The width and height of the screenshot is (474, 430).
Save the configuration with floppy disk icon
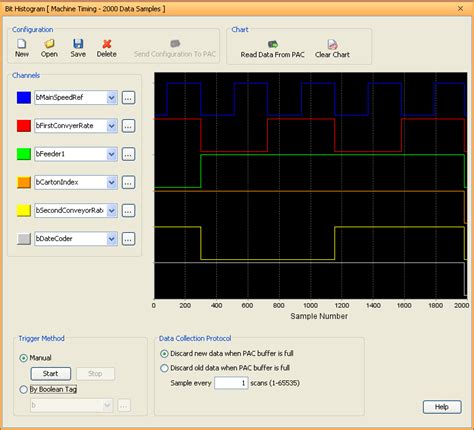click(x=78, y=44)
